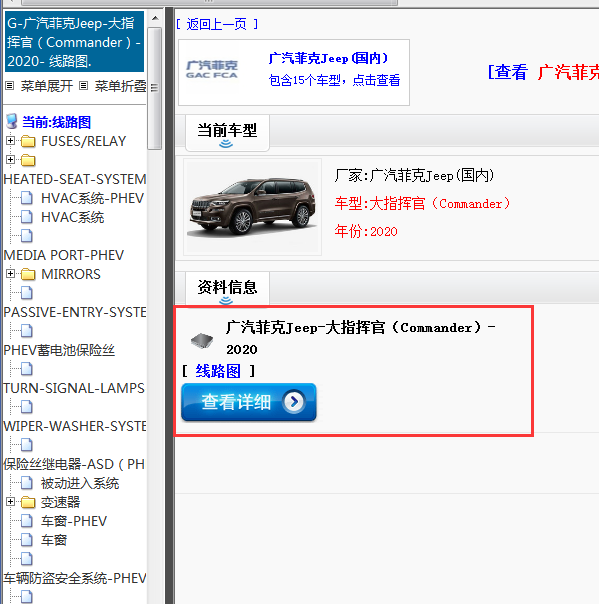The height and width of the screenshot is (604, 599).
Task: Click the 车型:大指挥官（Commander） text
Action: pos(422,203)
